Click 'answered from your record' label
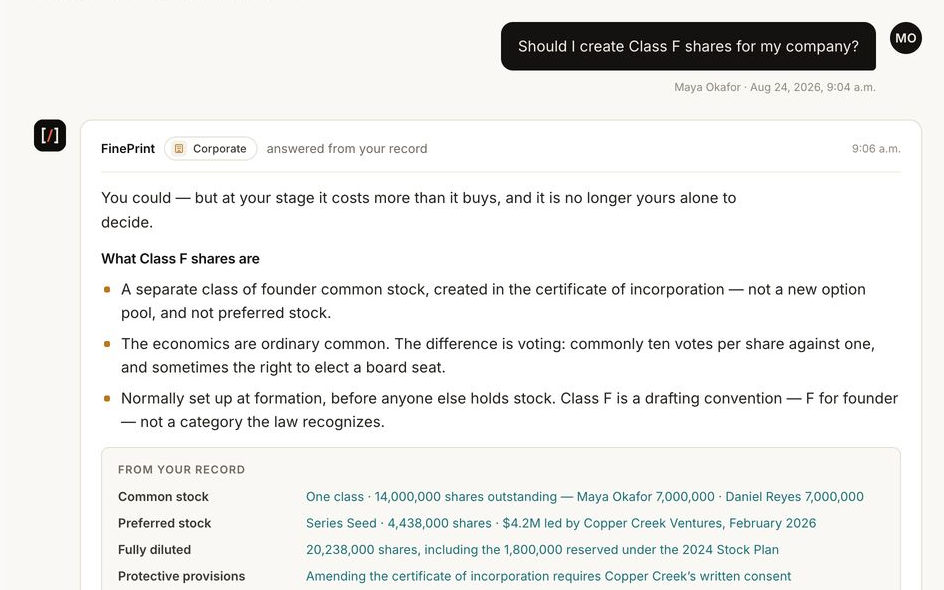Viewport: 944px width, 590px height. click(x=347, y=149)
